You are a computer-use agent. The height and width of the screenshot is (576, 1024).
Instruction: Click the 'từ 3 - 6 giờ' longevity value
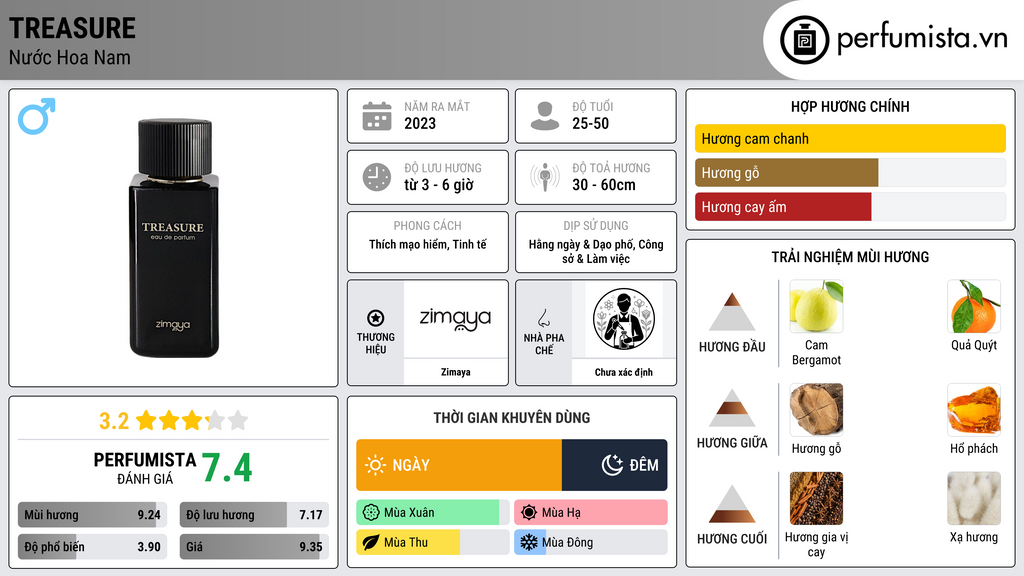coord(438,185)
